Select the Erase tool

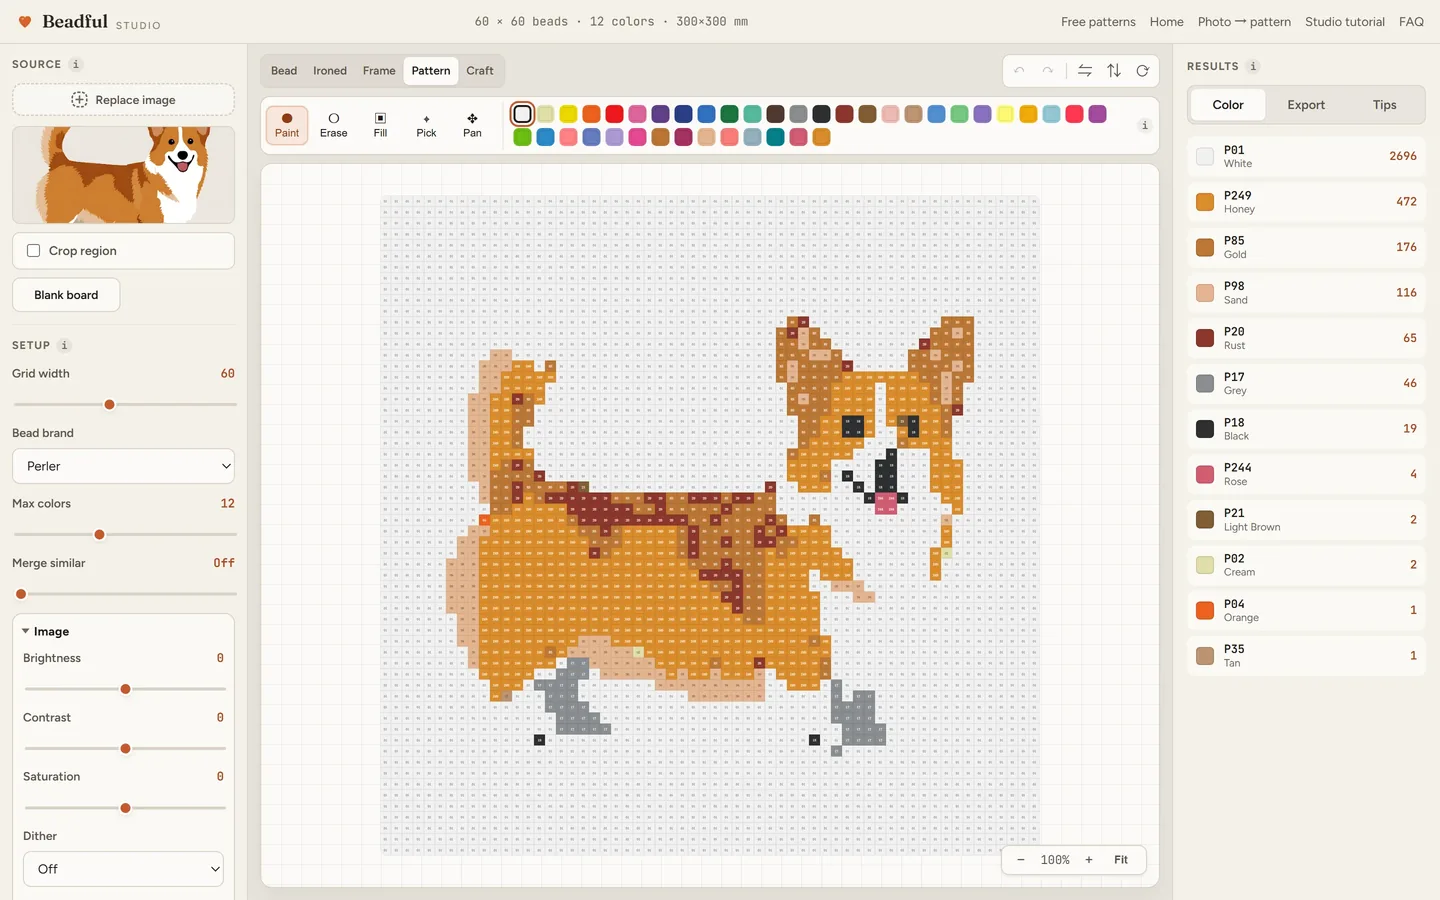coord(334,125)
